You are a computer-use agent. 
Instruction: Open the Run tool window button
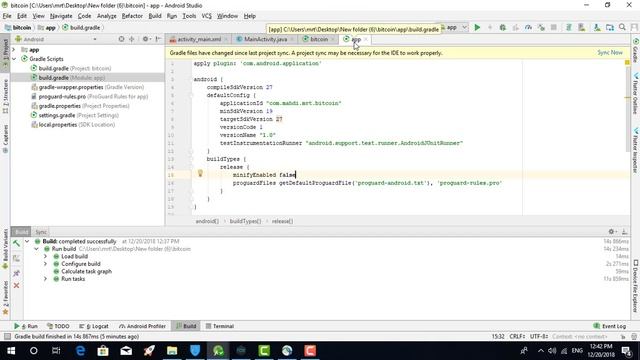point(26,326)
